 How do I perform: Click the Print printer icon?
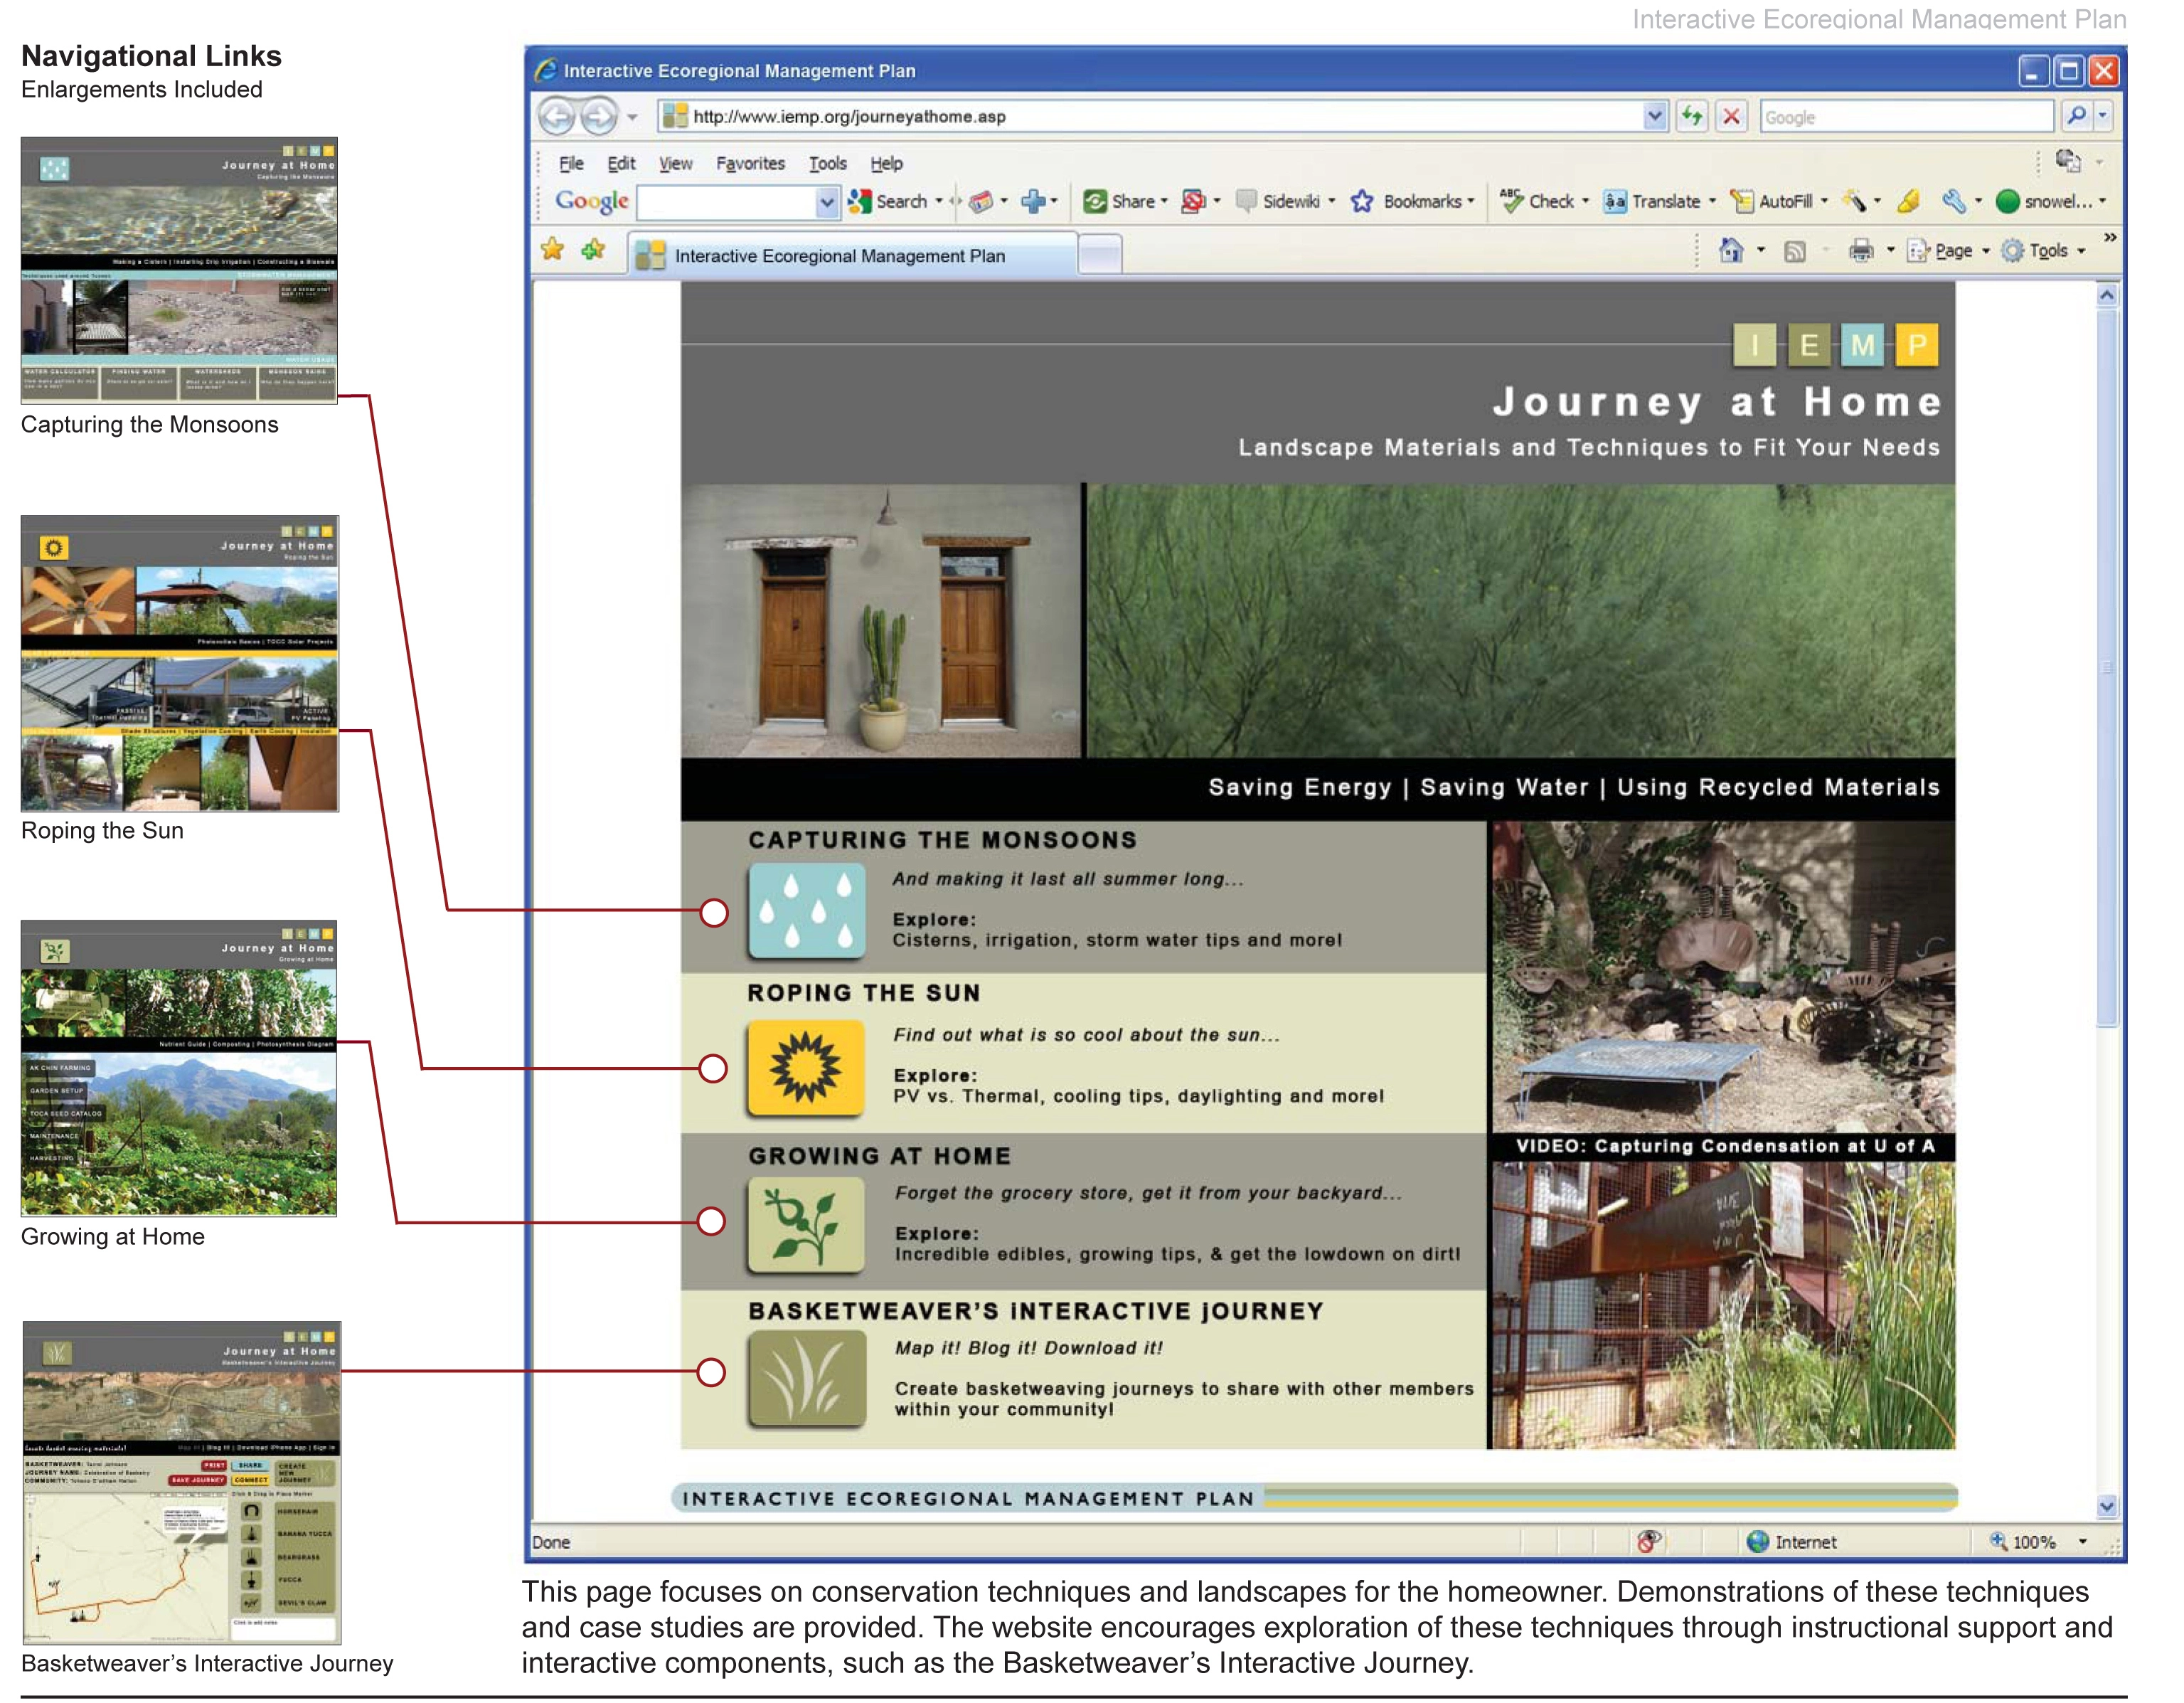coord(1861,251)
